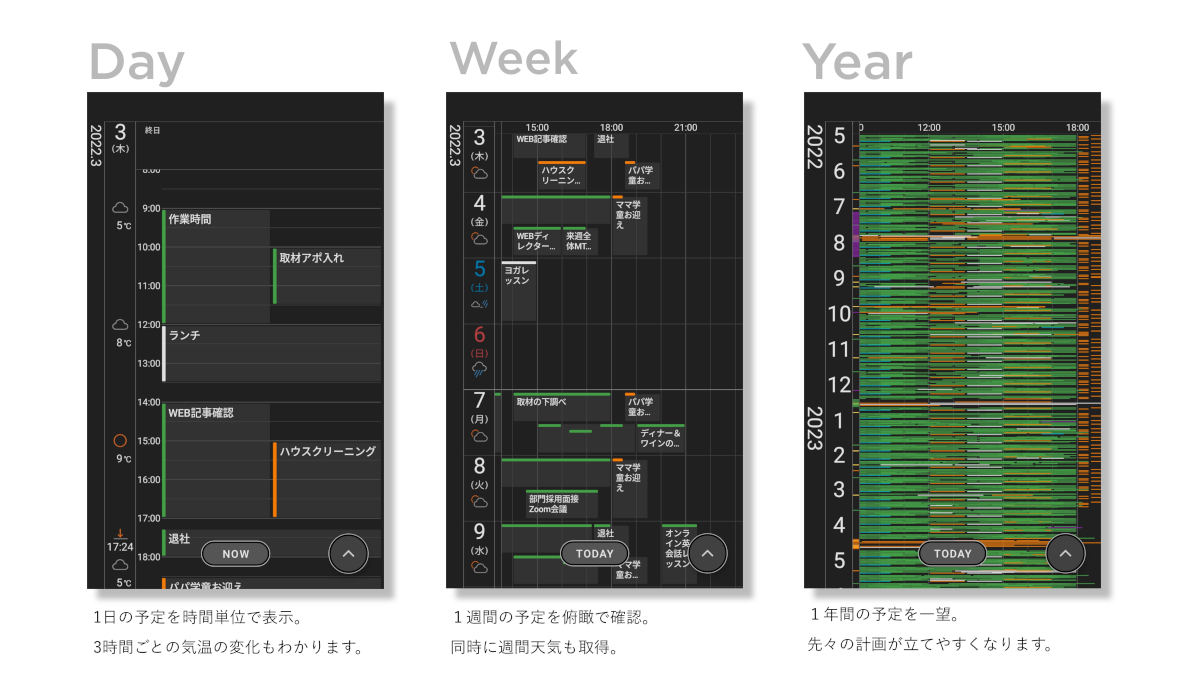The image size is (1200, 680).
Task: Click the rain icon under day 6 (日)
Action: (480, 370)
